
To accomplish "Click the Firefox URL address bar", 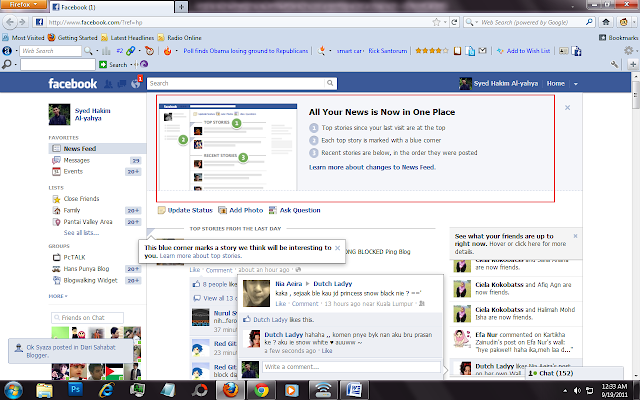I will (x=239, y=22).
